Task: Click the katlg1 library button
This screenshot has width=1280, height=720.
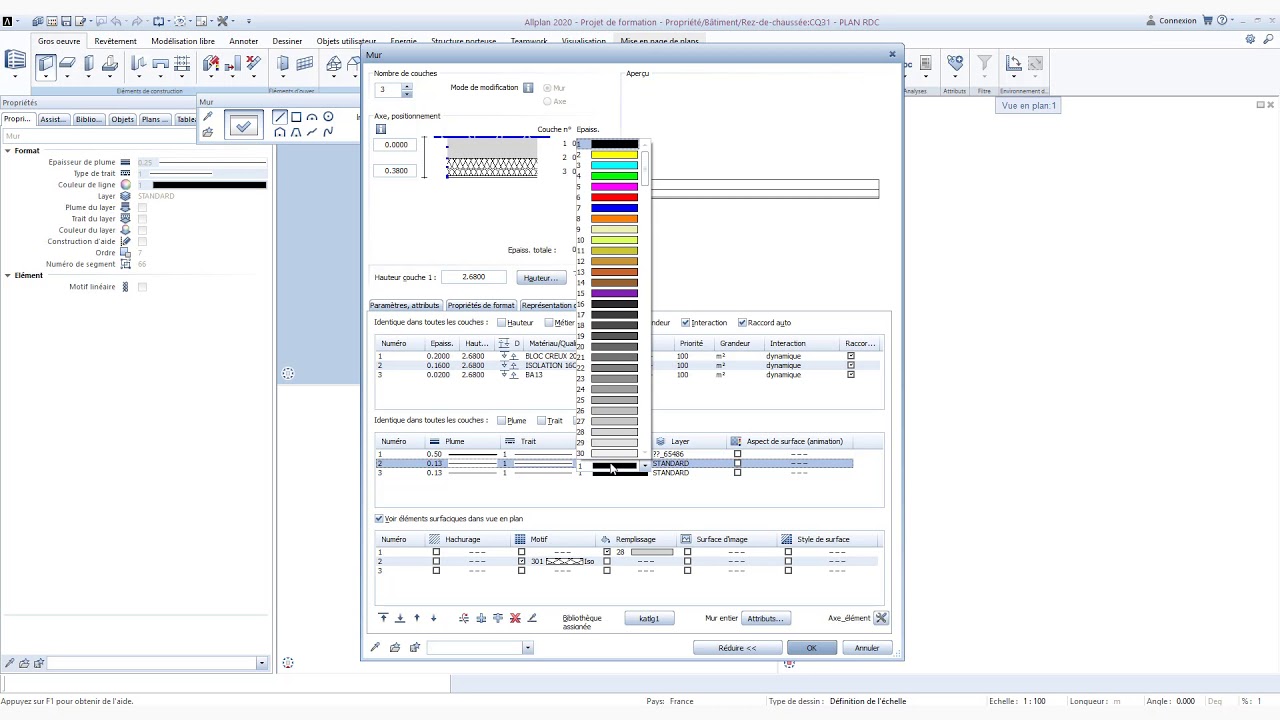Action: point(649,618)
